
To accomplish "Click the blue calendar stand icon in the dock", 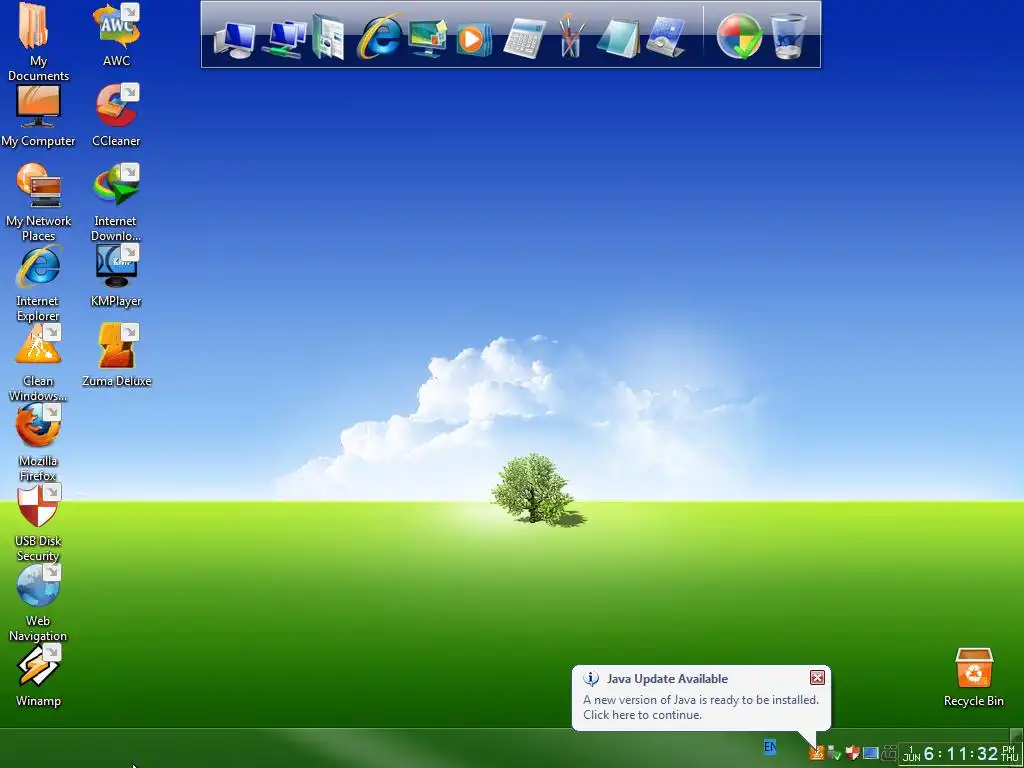I will (x=665, y=37).
